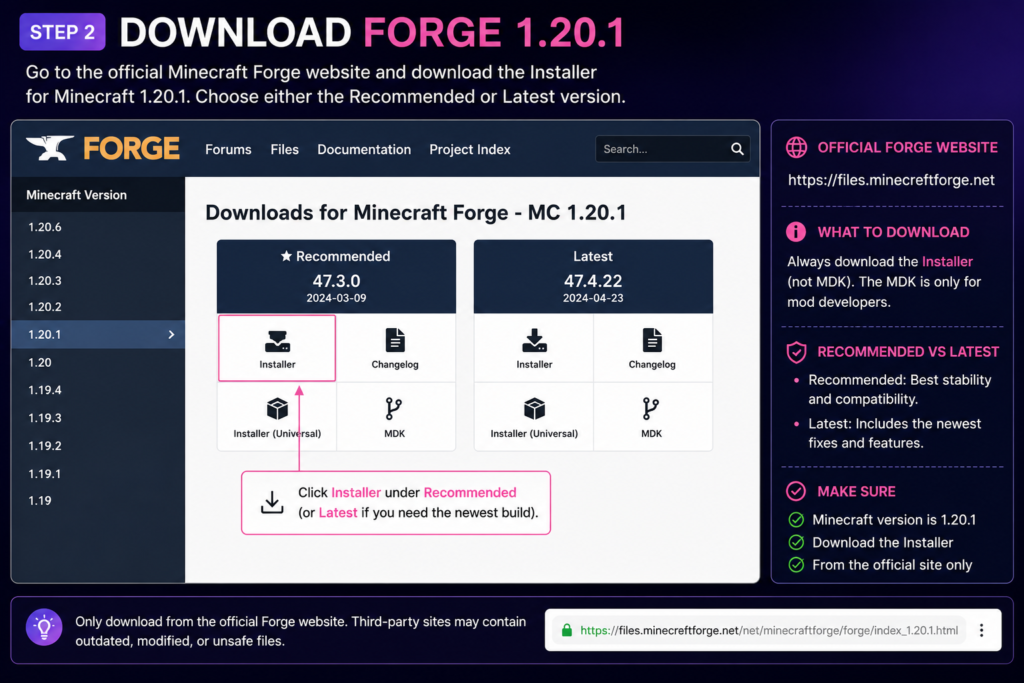Select Minecraft version 1.20
The image size is (1024, 683).
pos(98,362)
